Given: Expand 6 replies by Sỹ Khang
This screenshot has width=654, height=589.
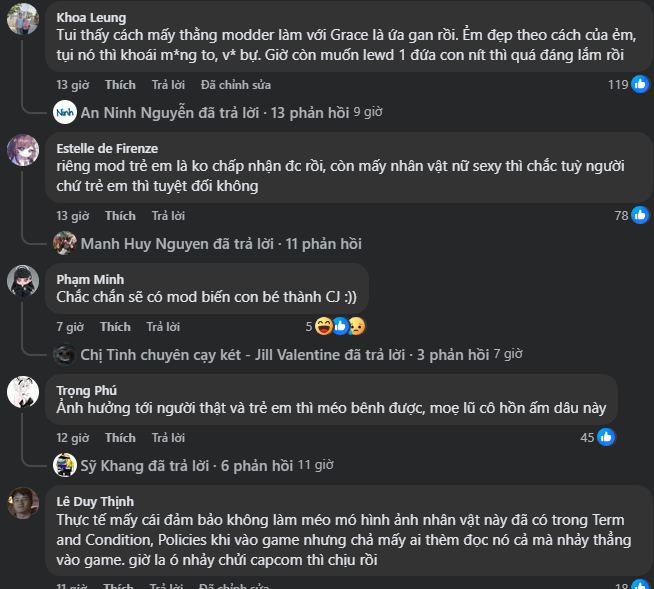Looking at the screenshot, I should [257, 465].
